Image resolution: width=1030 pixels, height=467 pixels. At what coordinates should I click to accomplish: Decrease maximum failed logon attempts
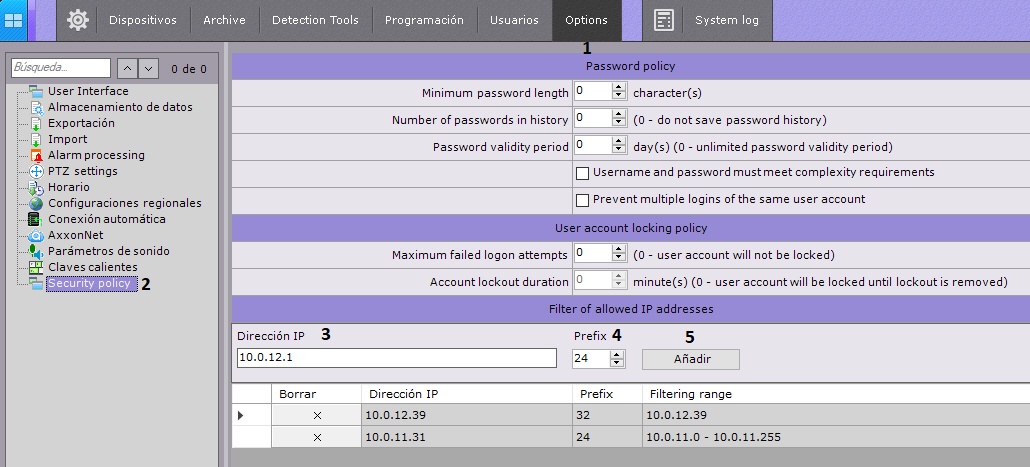pos(619,259)
